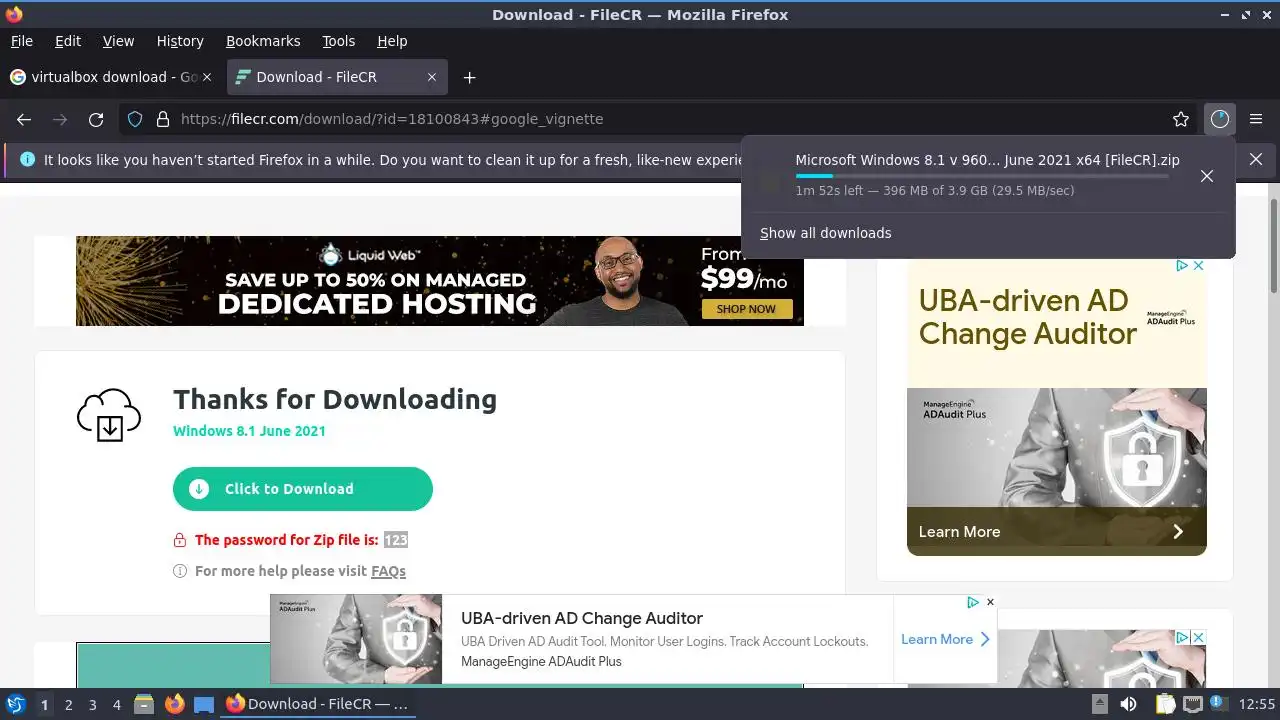Click the AdChoices icon on sidebar ad
This screenshot has width=1280, height=720.
click(x=1182, y=266)
